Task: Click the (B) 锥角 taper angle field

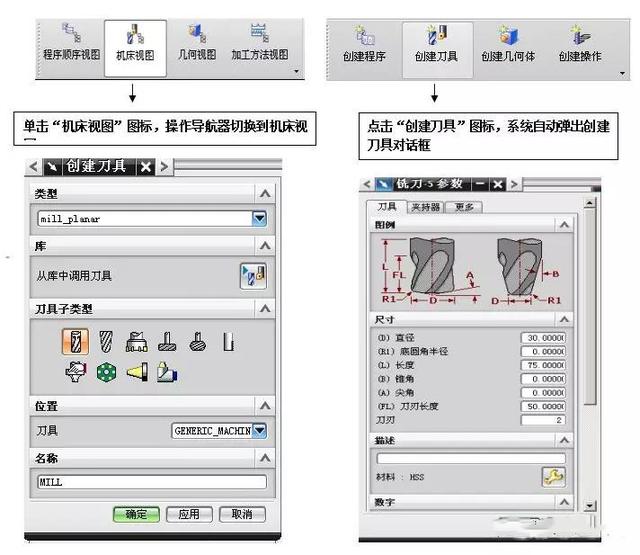Action: click(543, 379)
